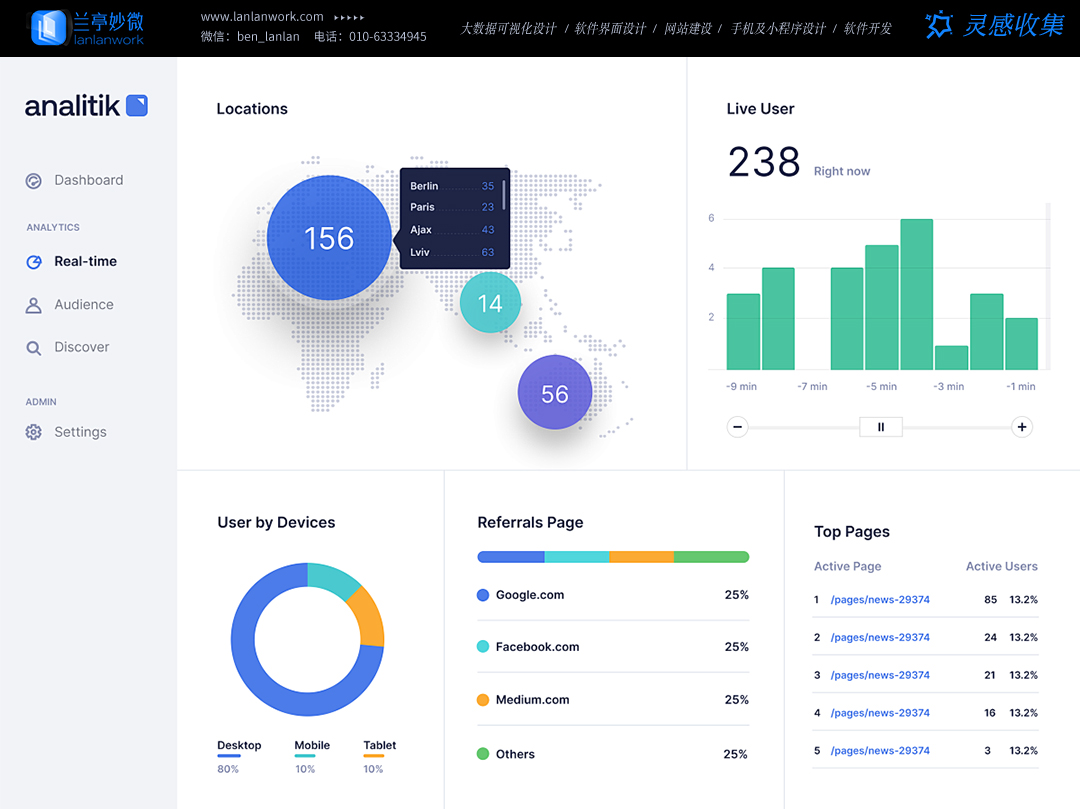The image size is (1080, 809).
Task: Click the Dashboard gauge icon in sidebar
Action: tap(34, 181)
